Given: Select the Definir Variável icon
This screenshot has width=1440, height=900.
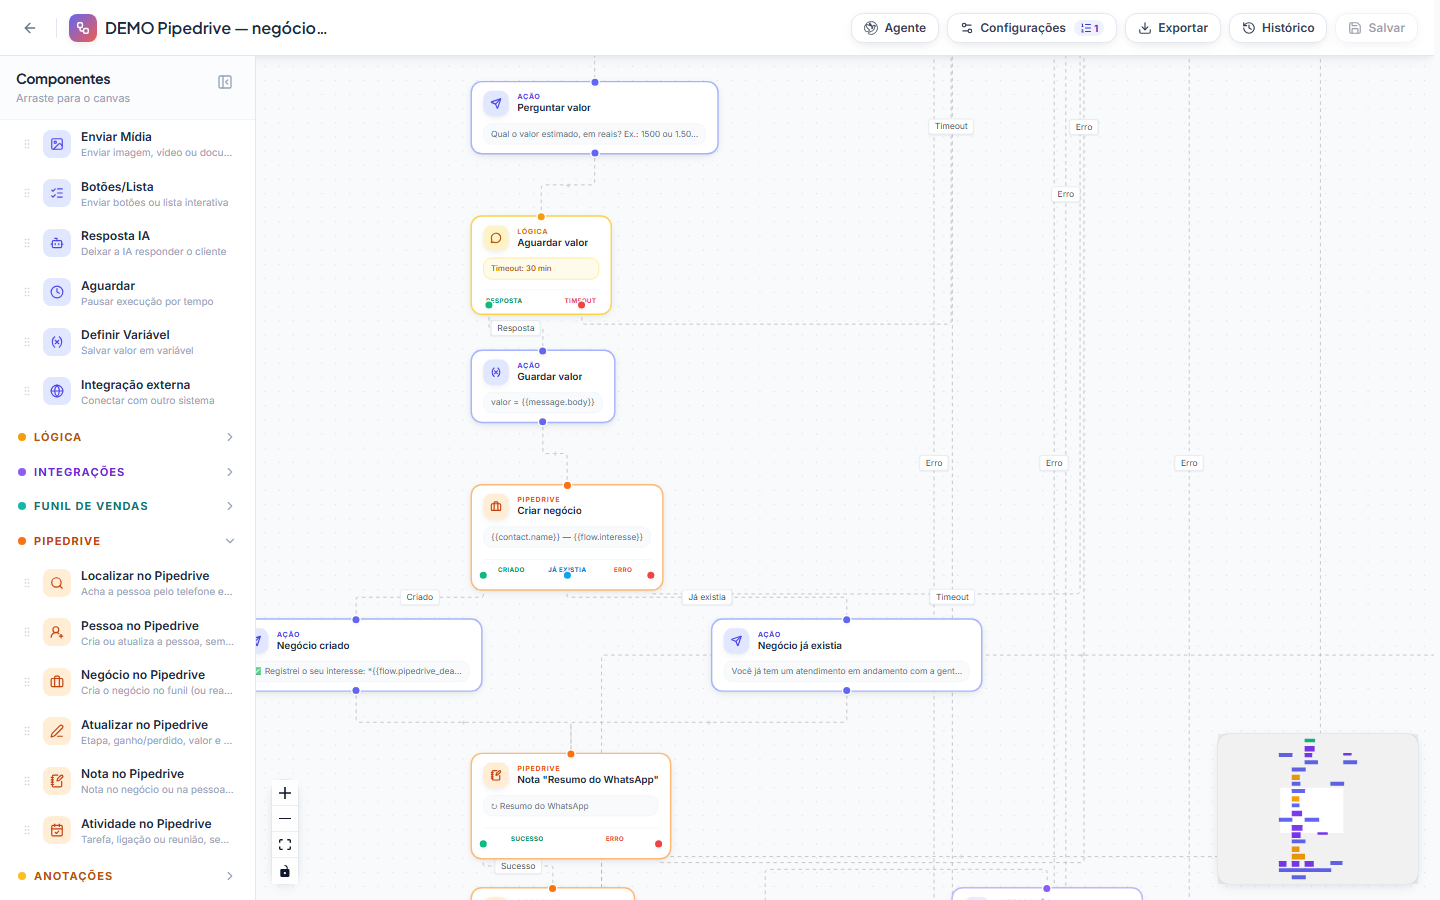Looking at the screenshot, I should 57,342.
